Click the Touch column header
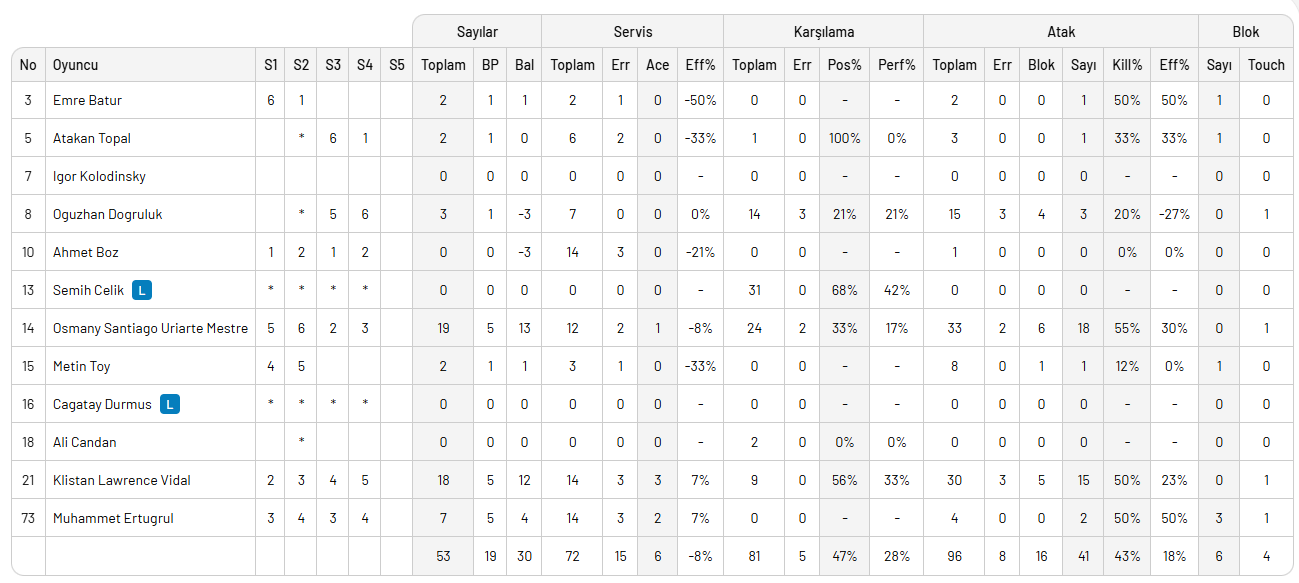1299x583 pixels. [x=1266, y=65]
